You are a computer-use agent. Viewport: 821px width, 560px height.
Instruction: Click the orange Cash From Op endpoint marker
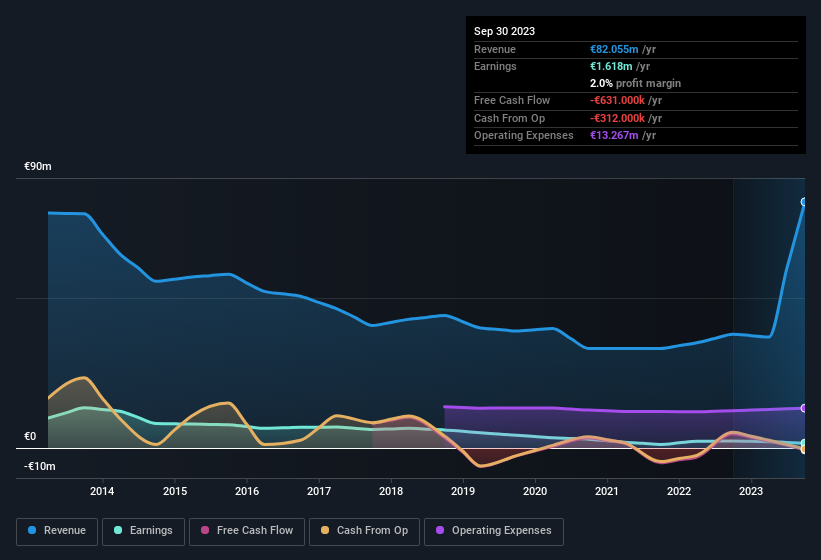(x=804, y=449)
